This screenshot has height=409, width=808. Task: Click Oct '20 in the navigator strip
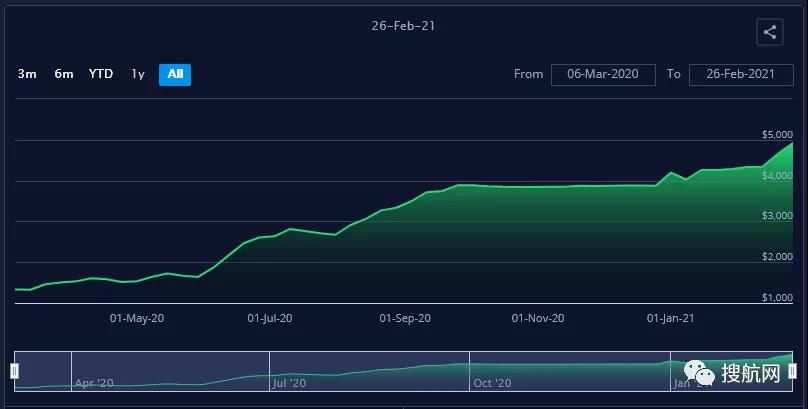tap(492, 383)
